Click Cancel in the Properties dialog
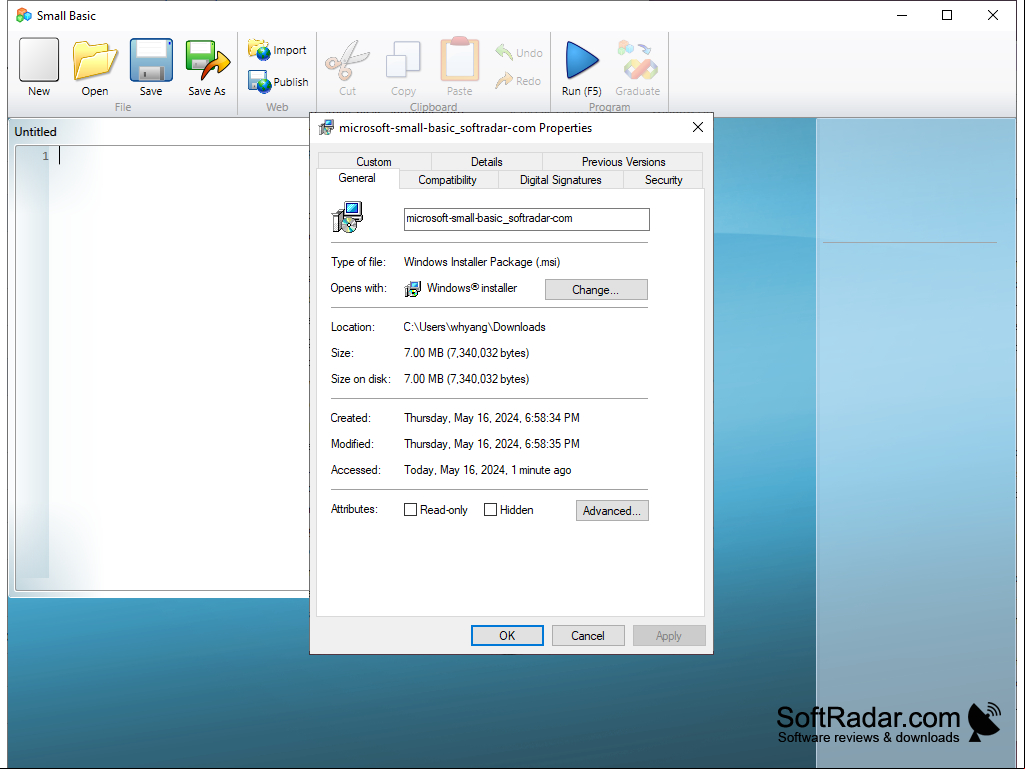This screenshot has height=769, width=1025. (x=588, y=636)
